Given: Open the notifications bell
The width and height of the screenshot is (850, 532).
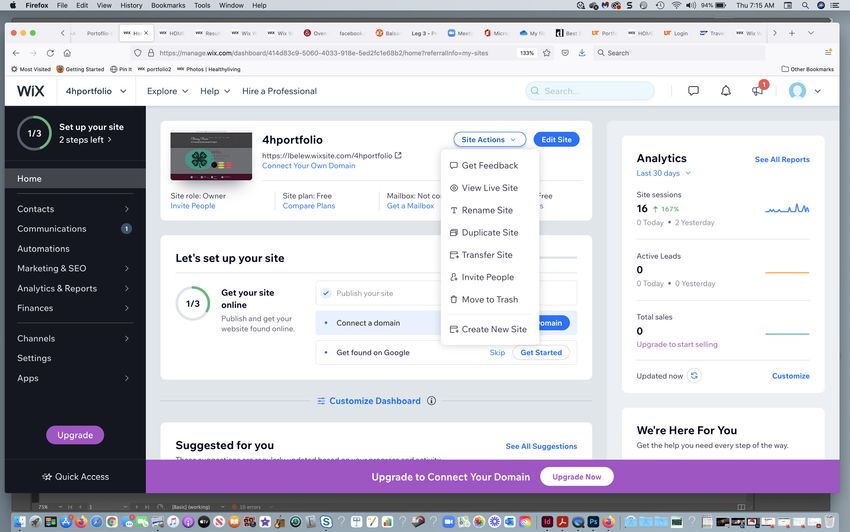Looking at the screenshot, I should pos(725,91).
